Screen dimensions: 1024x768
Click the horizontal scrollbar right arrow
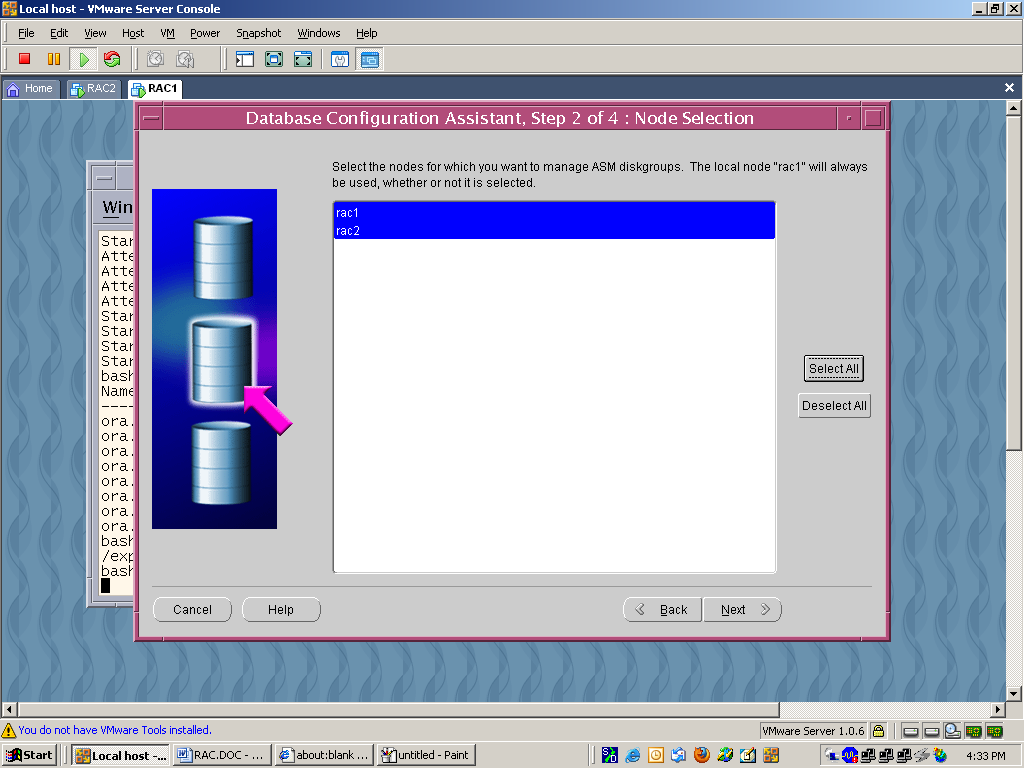997,709
